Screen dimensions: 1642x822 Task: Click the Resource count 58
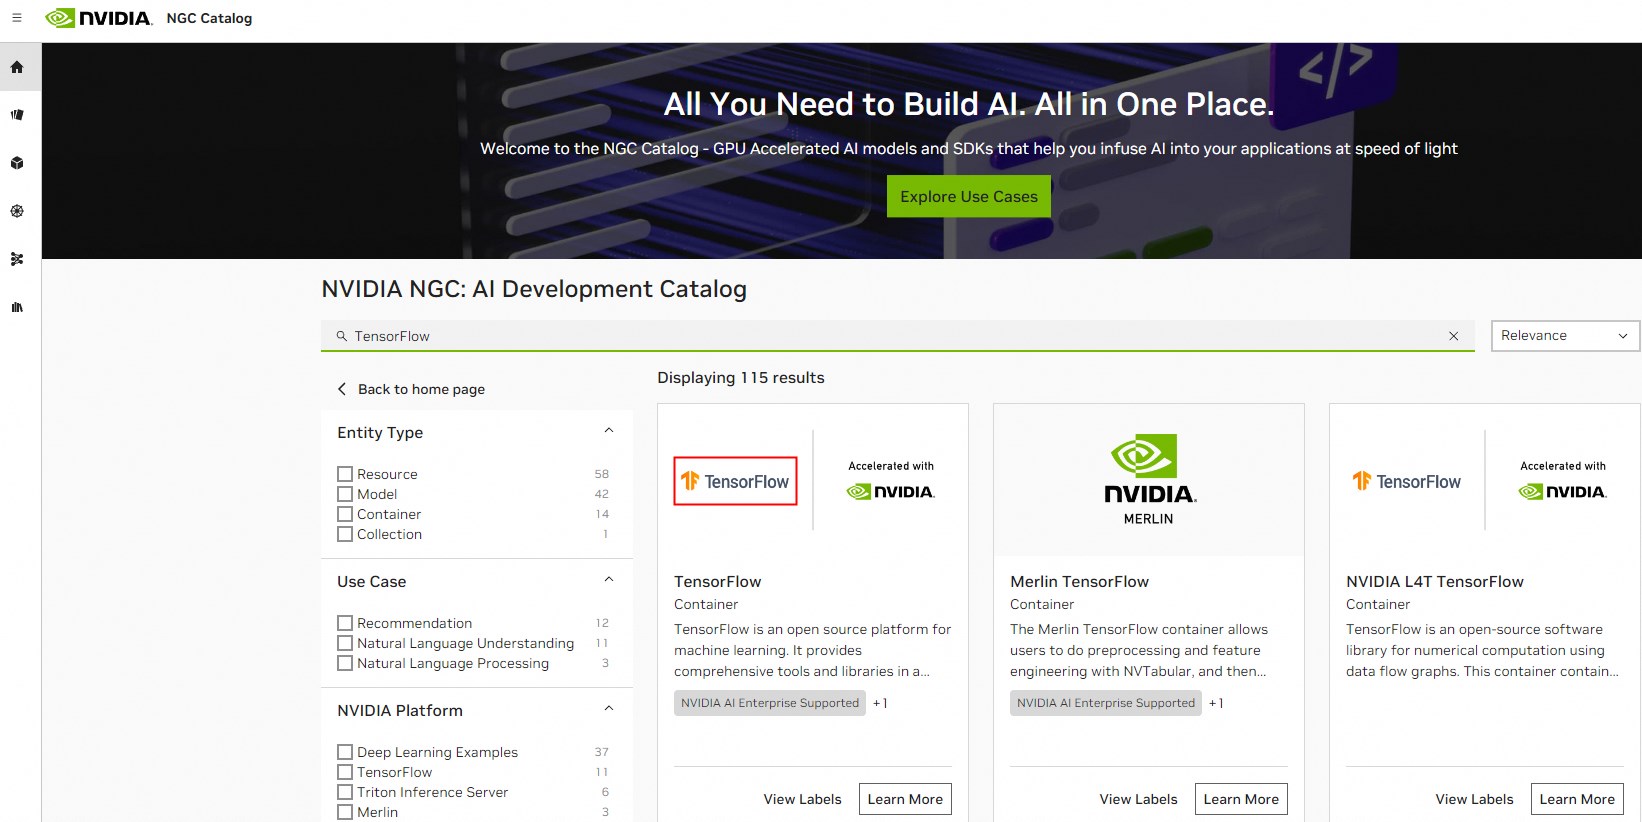click(x=601, y=474)
